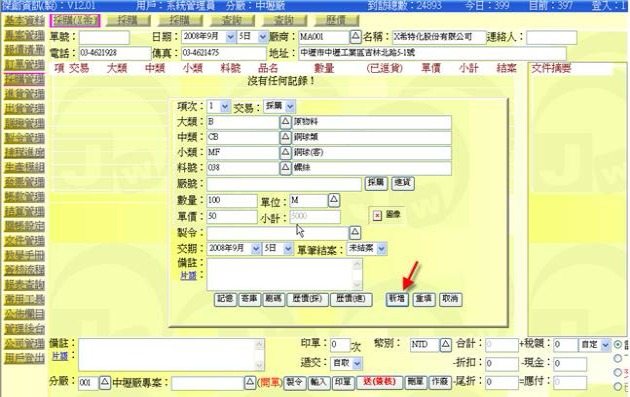
Task: Open the 單位 lookup triangle beside M
Action: coord(334,200)
